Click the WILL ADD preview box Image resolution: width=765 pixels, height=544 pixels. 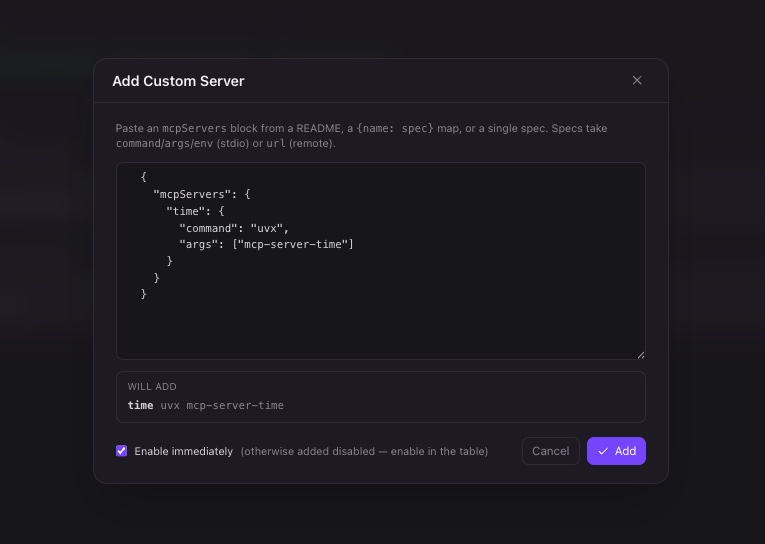pyautogui.click(x=381, y=397)
